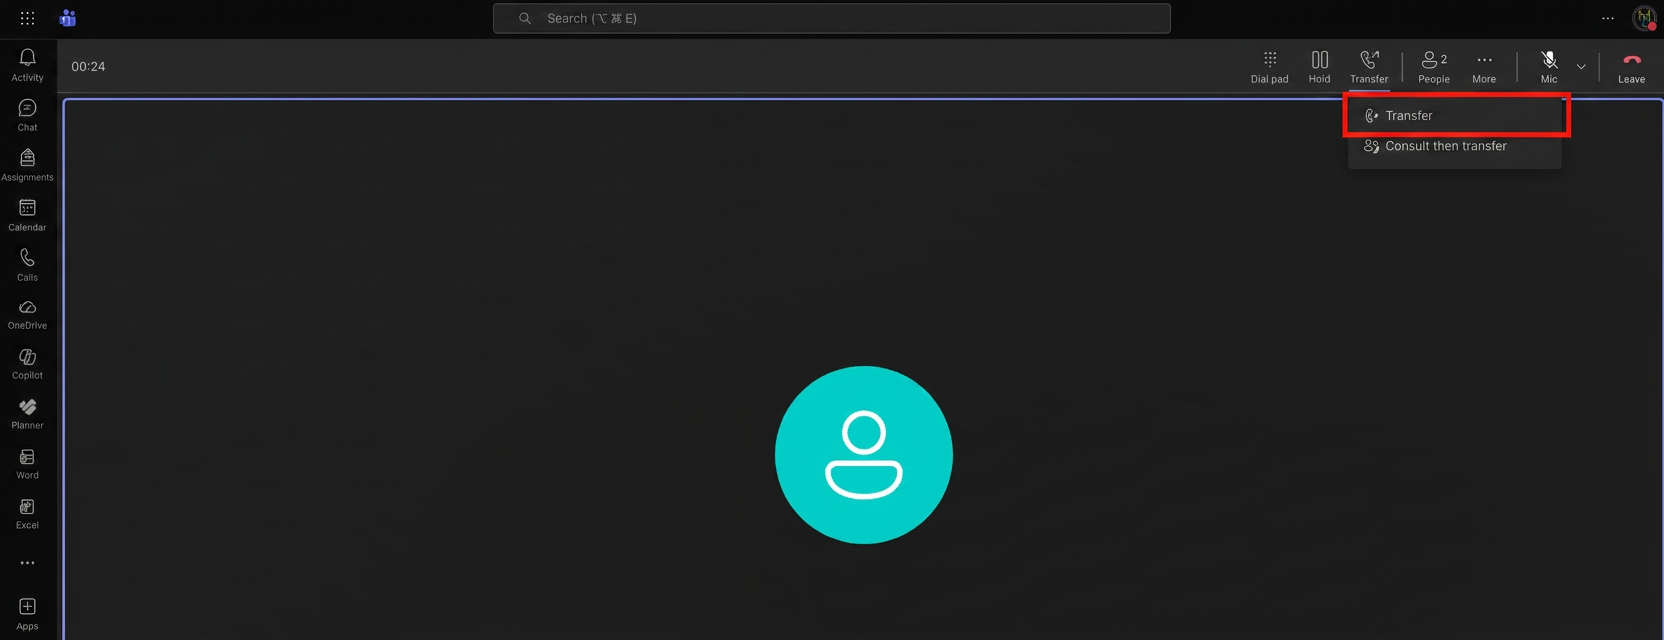Put the call on Hold
Screen dimensions: 1664x640
(1319, 67)
